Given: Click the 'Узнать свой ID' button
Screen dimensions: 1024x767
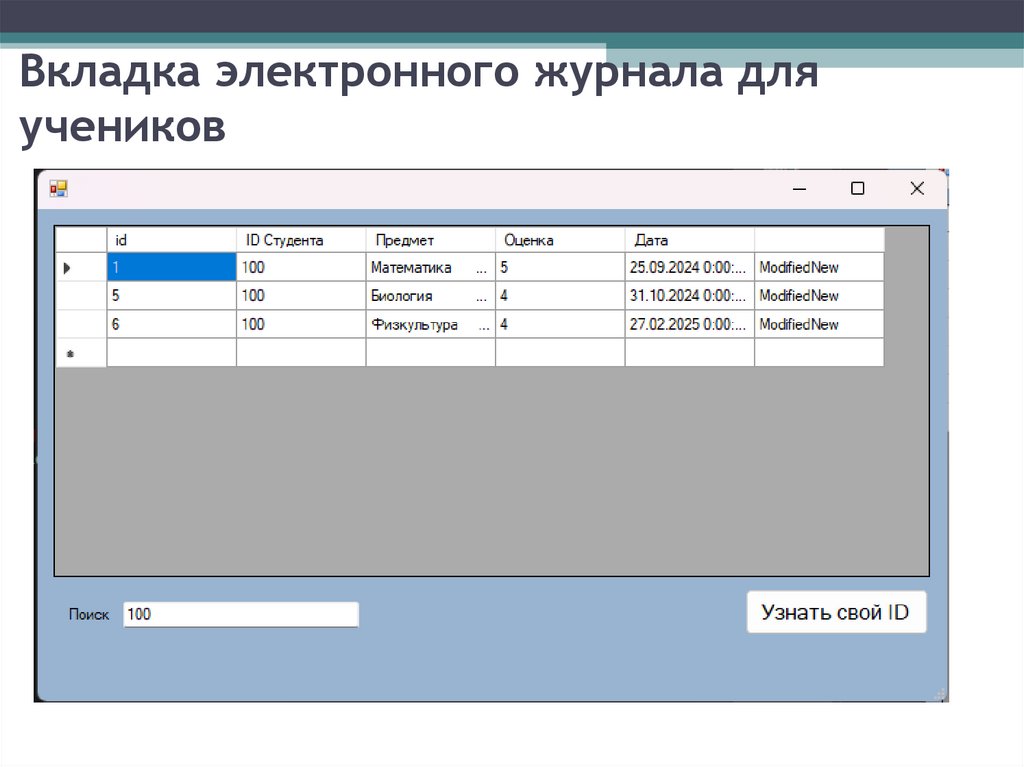Looking at the screenshot, I should click(836, 612).
